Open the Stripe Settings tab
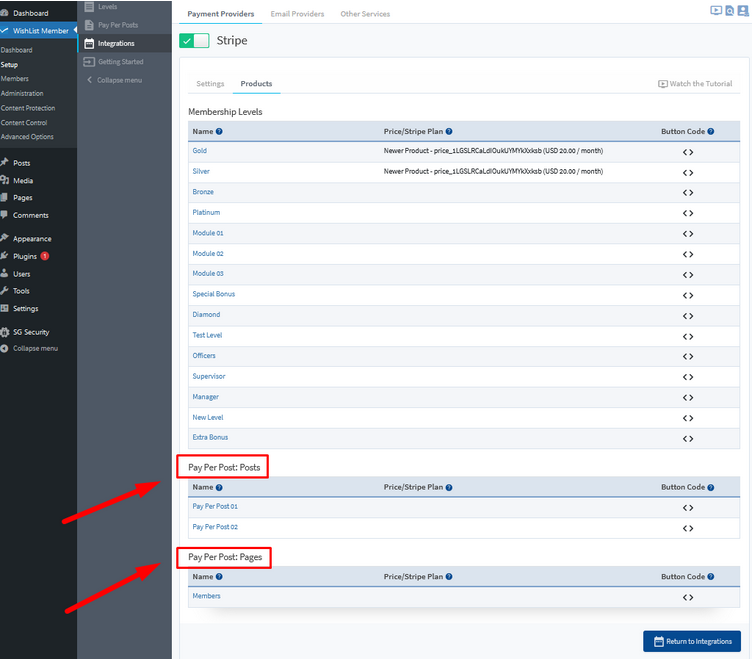Screen dimensions: 753x659 210,84
